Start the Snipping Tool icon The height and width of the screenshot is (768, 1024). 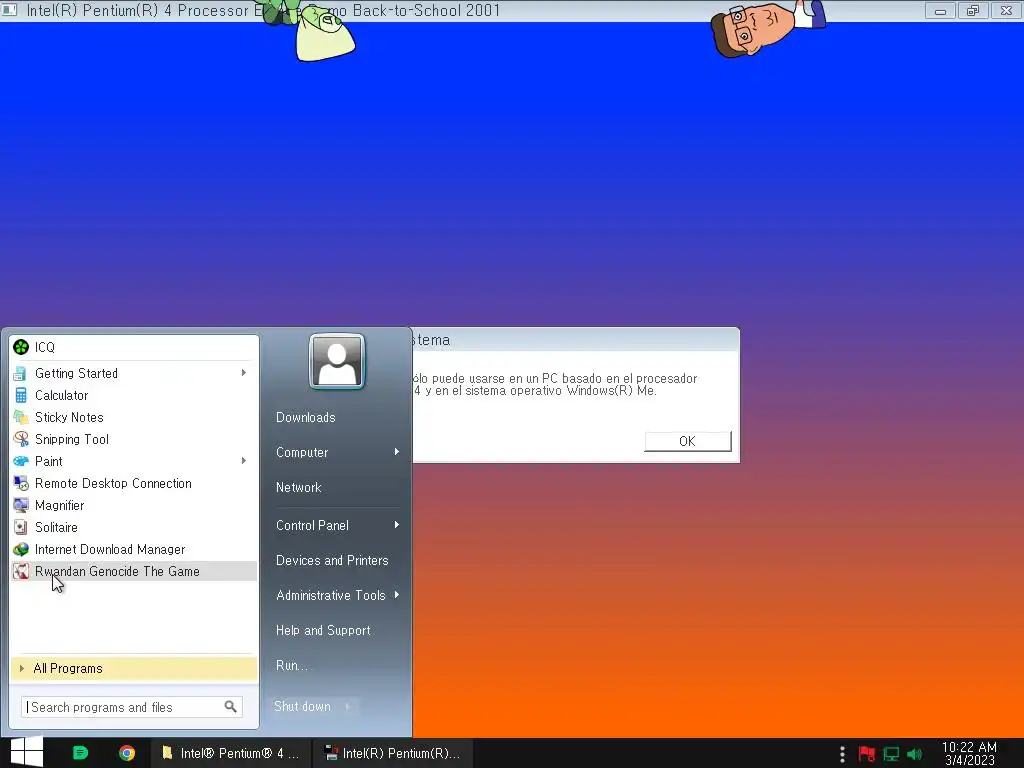tap(21, 439)
